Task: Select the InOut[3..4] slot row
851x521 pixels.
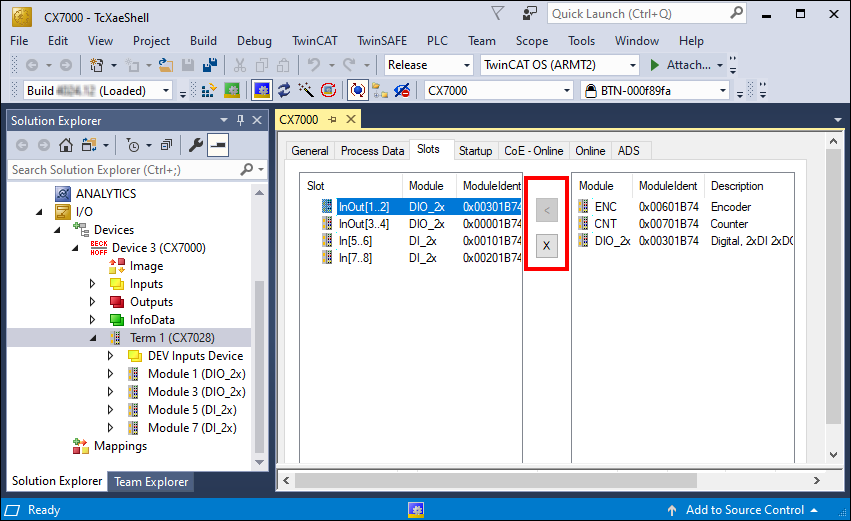Action: point(421,224)
